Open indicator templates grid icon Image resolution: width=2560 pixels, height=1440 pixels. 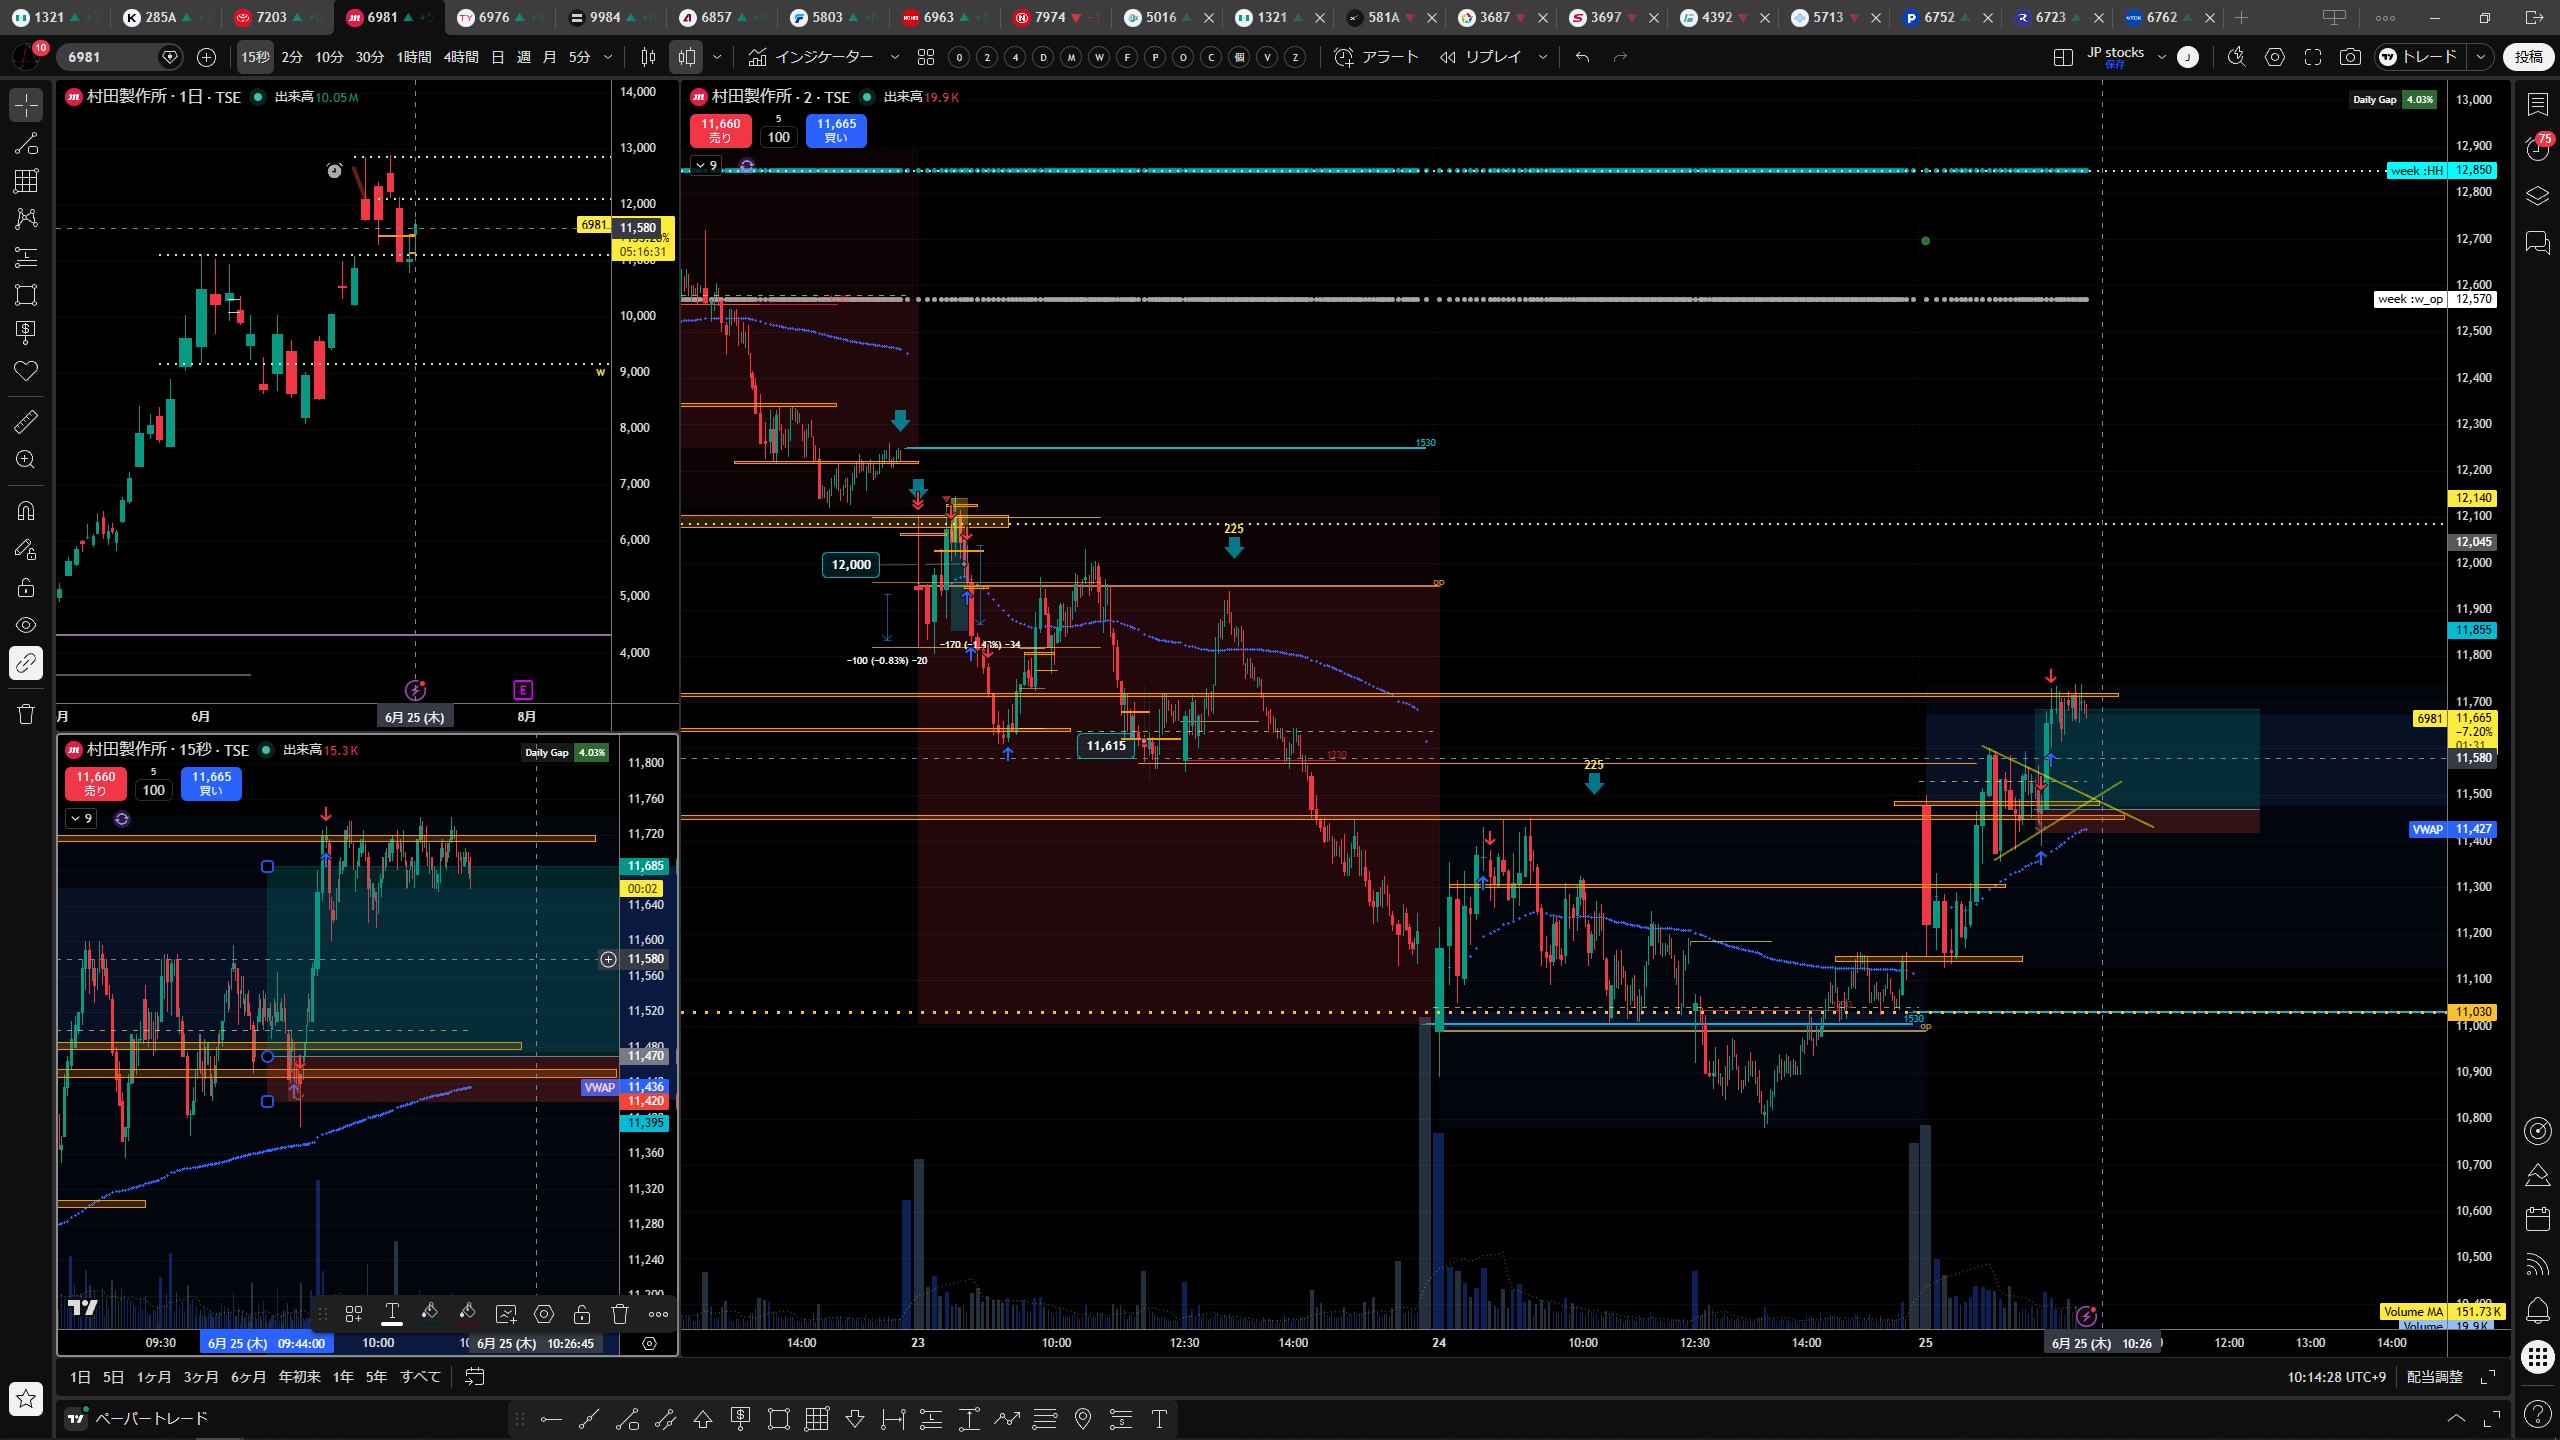click(x=926, y=57)
